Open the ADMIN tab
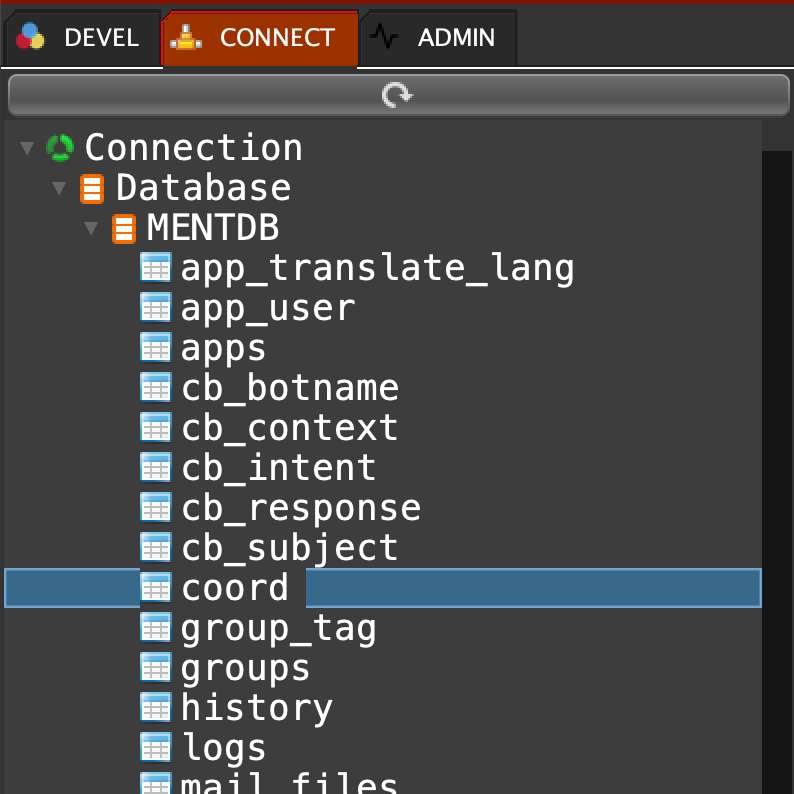 pyautogui.click(x=439, y=38)
